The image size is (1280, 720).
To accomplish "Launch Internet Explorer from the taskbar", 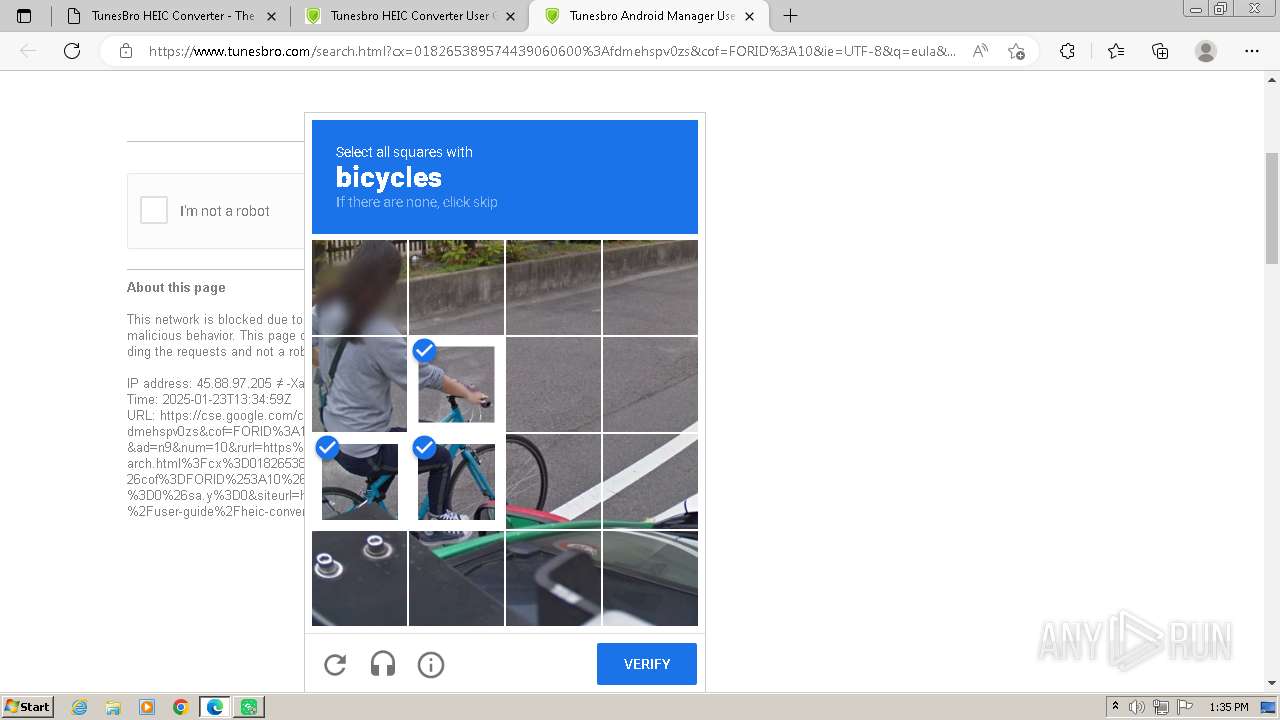I will point(79,707).
